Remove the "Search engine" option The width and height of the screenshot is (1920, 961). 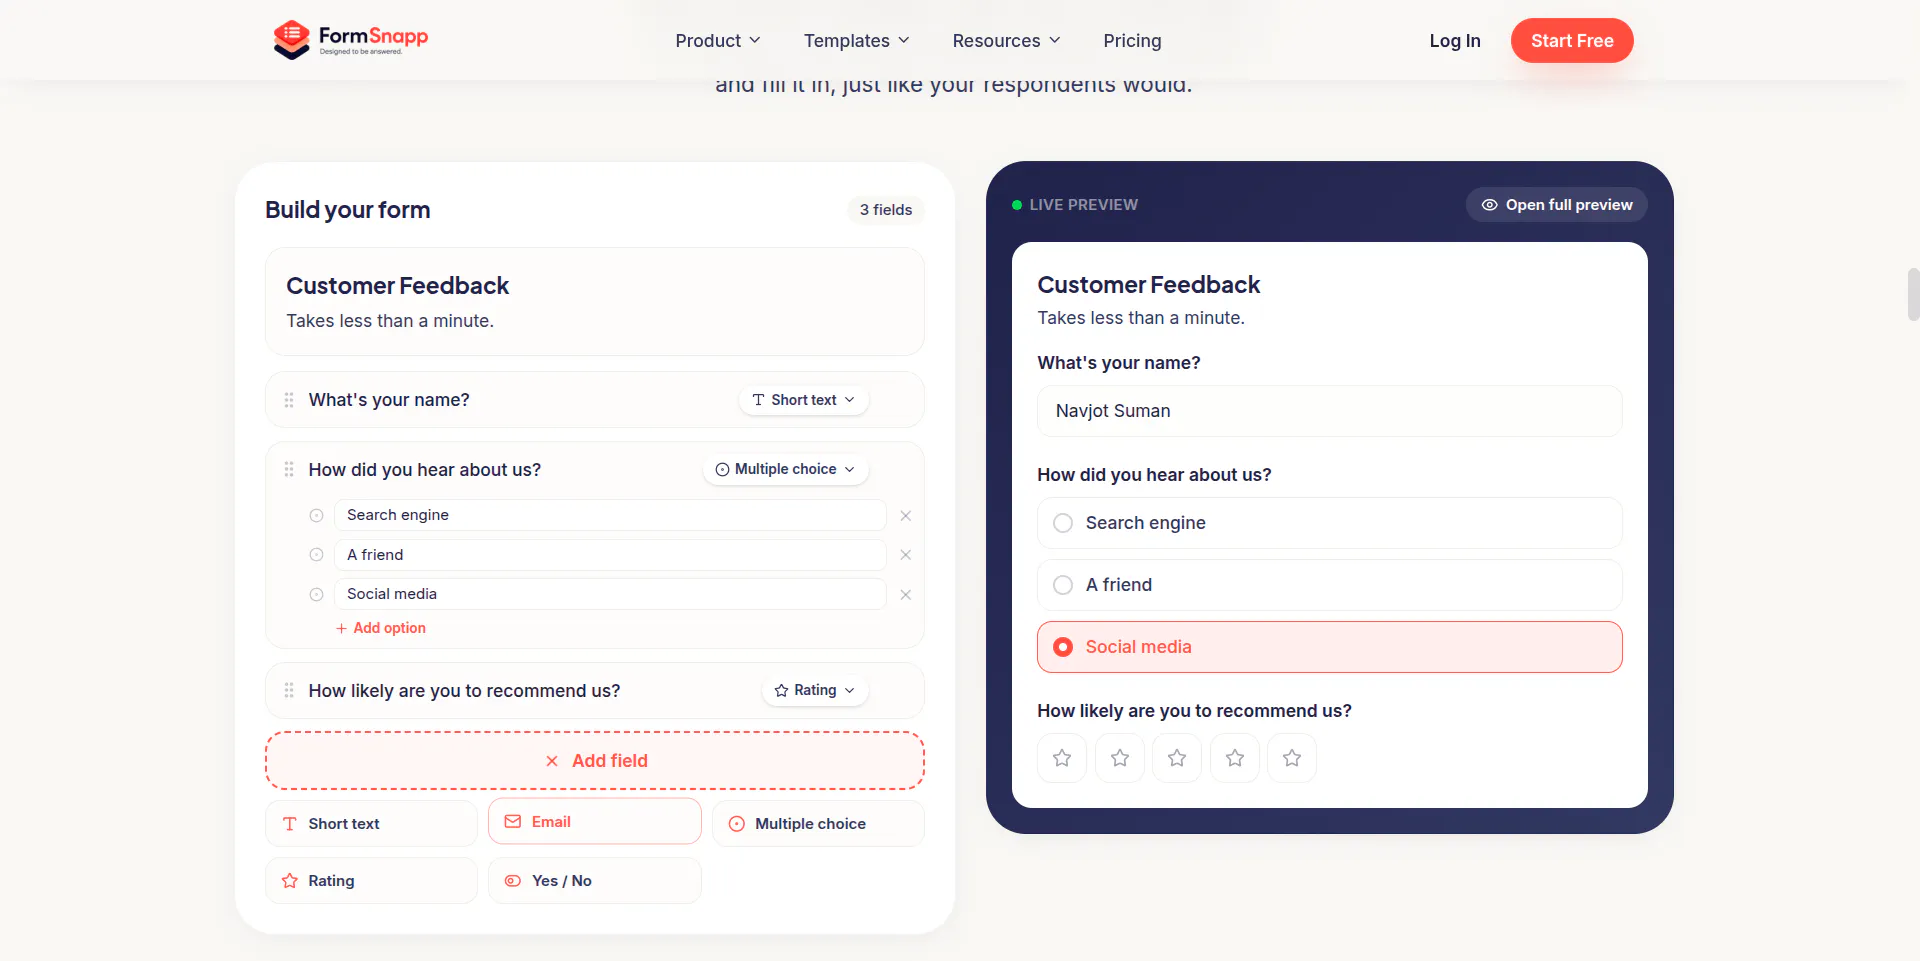[x=905, y=516]
